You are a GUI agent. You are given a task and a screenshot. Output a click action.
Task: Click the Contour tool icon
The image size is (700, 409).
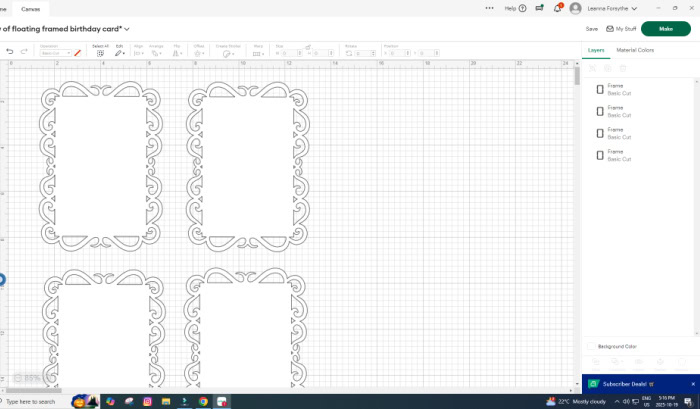pyautogui.click(x=682, y=362)
